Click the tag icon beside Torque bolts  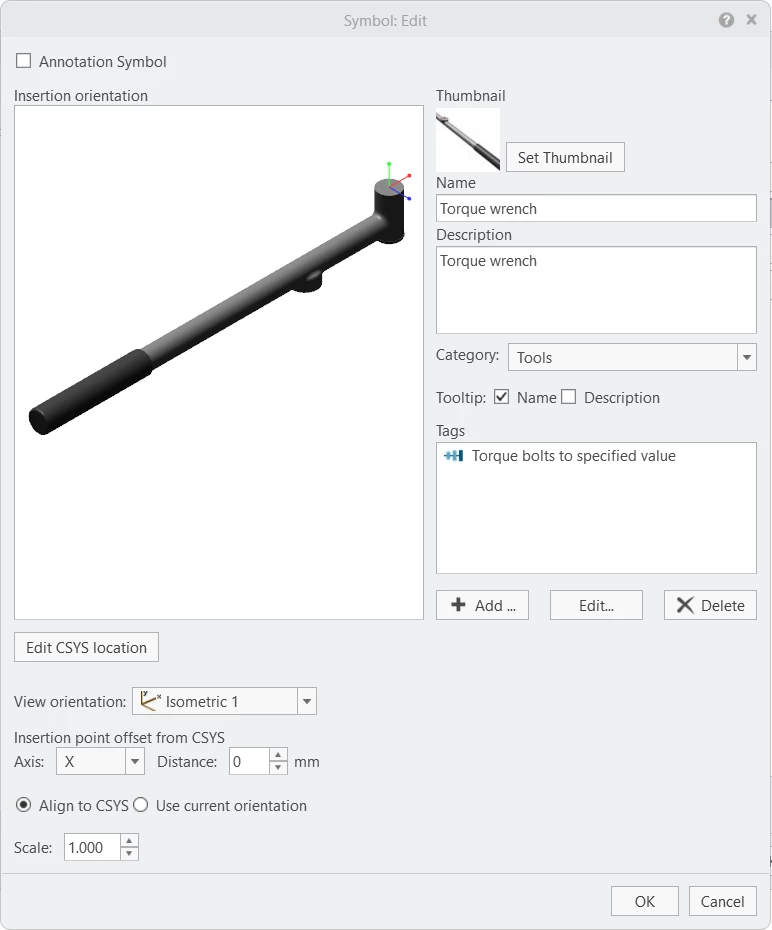pyautogui.click(x=454, y=456)
